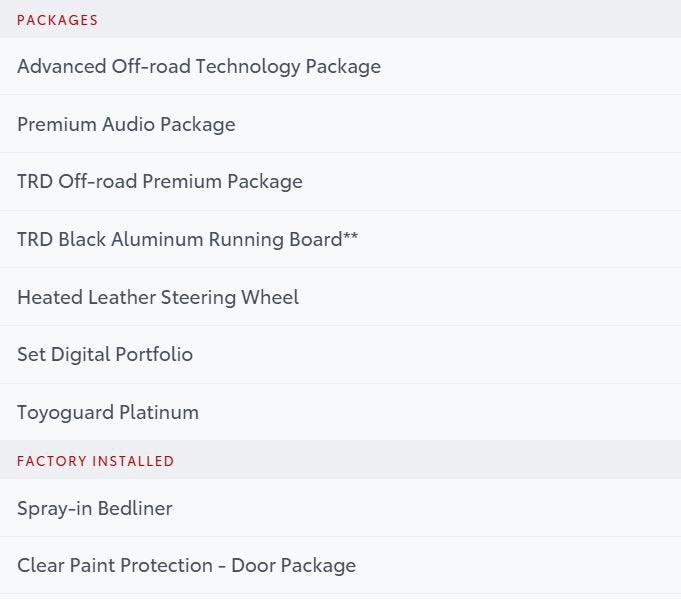The height and width of the screenshot is (599, 681).
Task: Click the PACKAGES section header
Action: tap(58, 20)
